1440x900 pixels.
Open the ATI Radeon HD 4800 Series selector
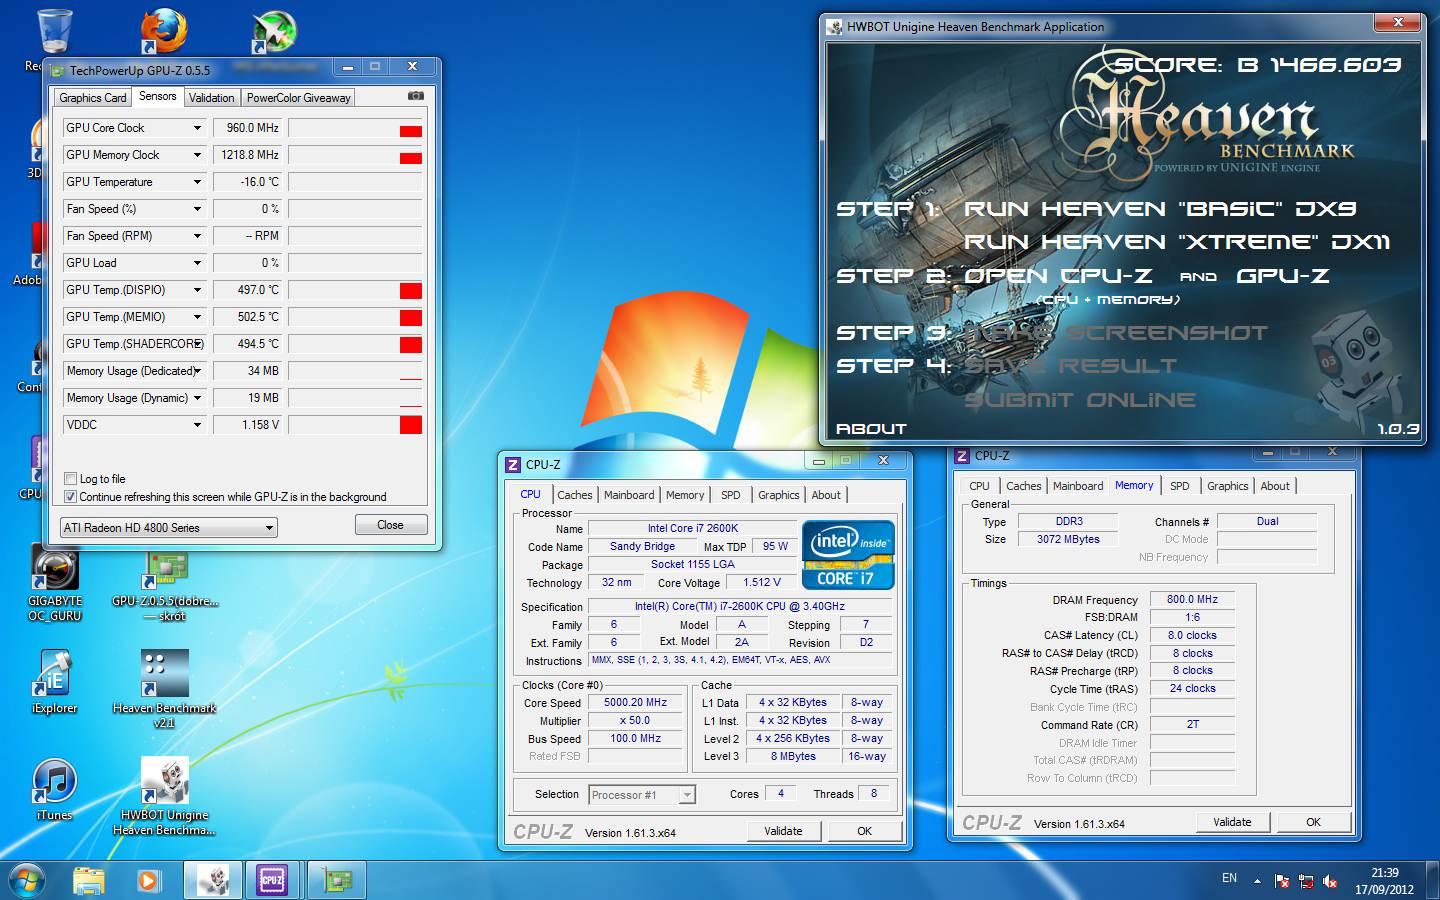click(x=168, y=527)
